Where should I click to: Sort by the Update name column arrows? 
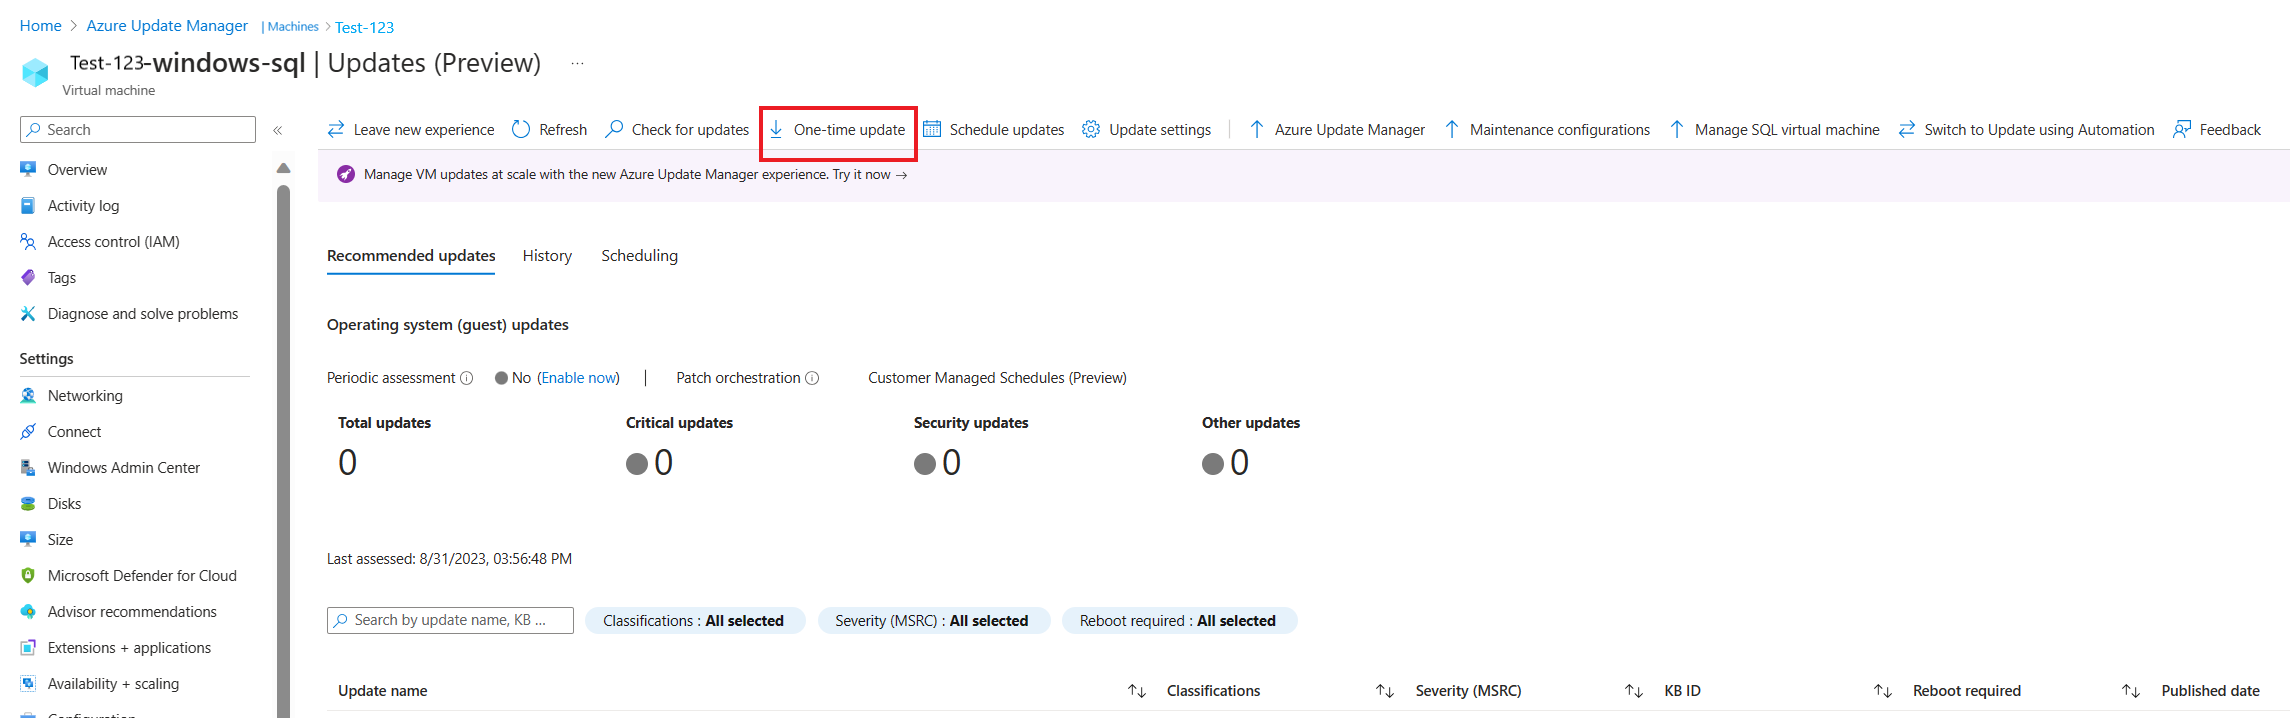tap(1137, 691)
